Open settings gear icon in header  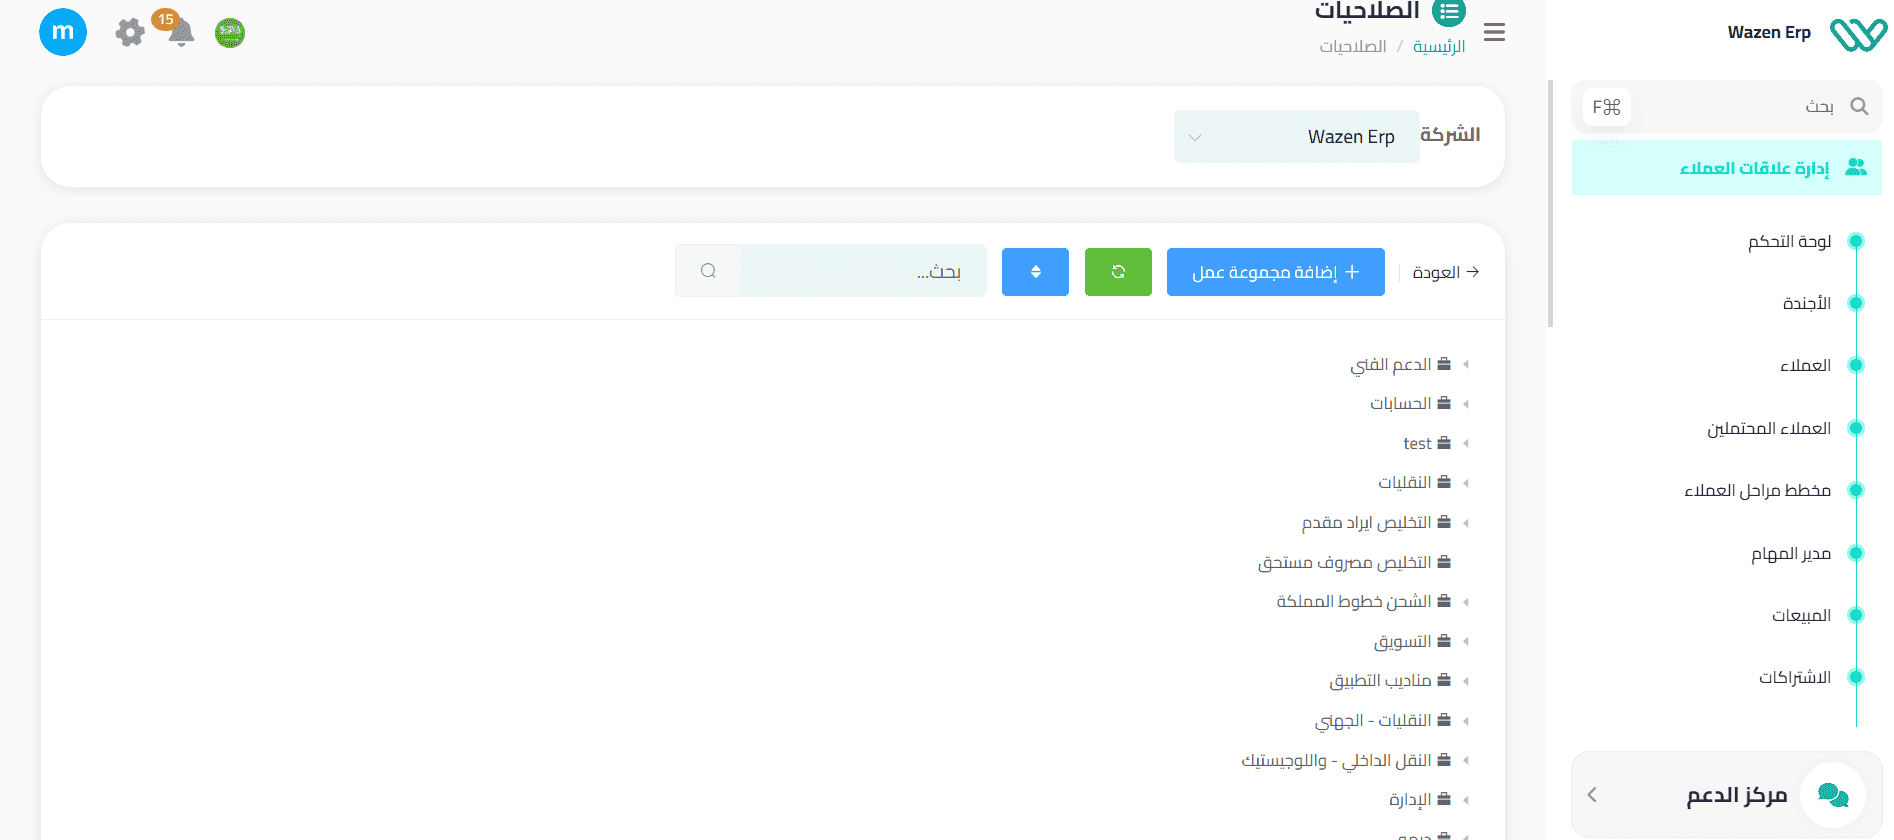[130, 33]
